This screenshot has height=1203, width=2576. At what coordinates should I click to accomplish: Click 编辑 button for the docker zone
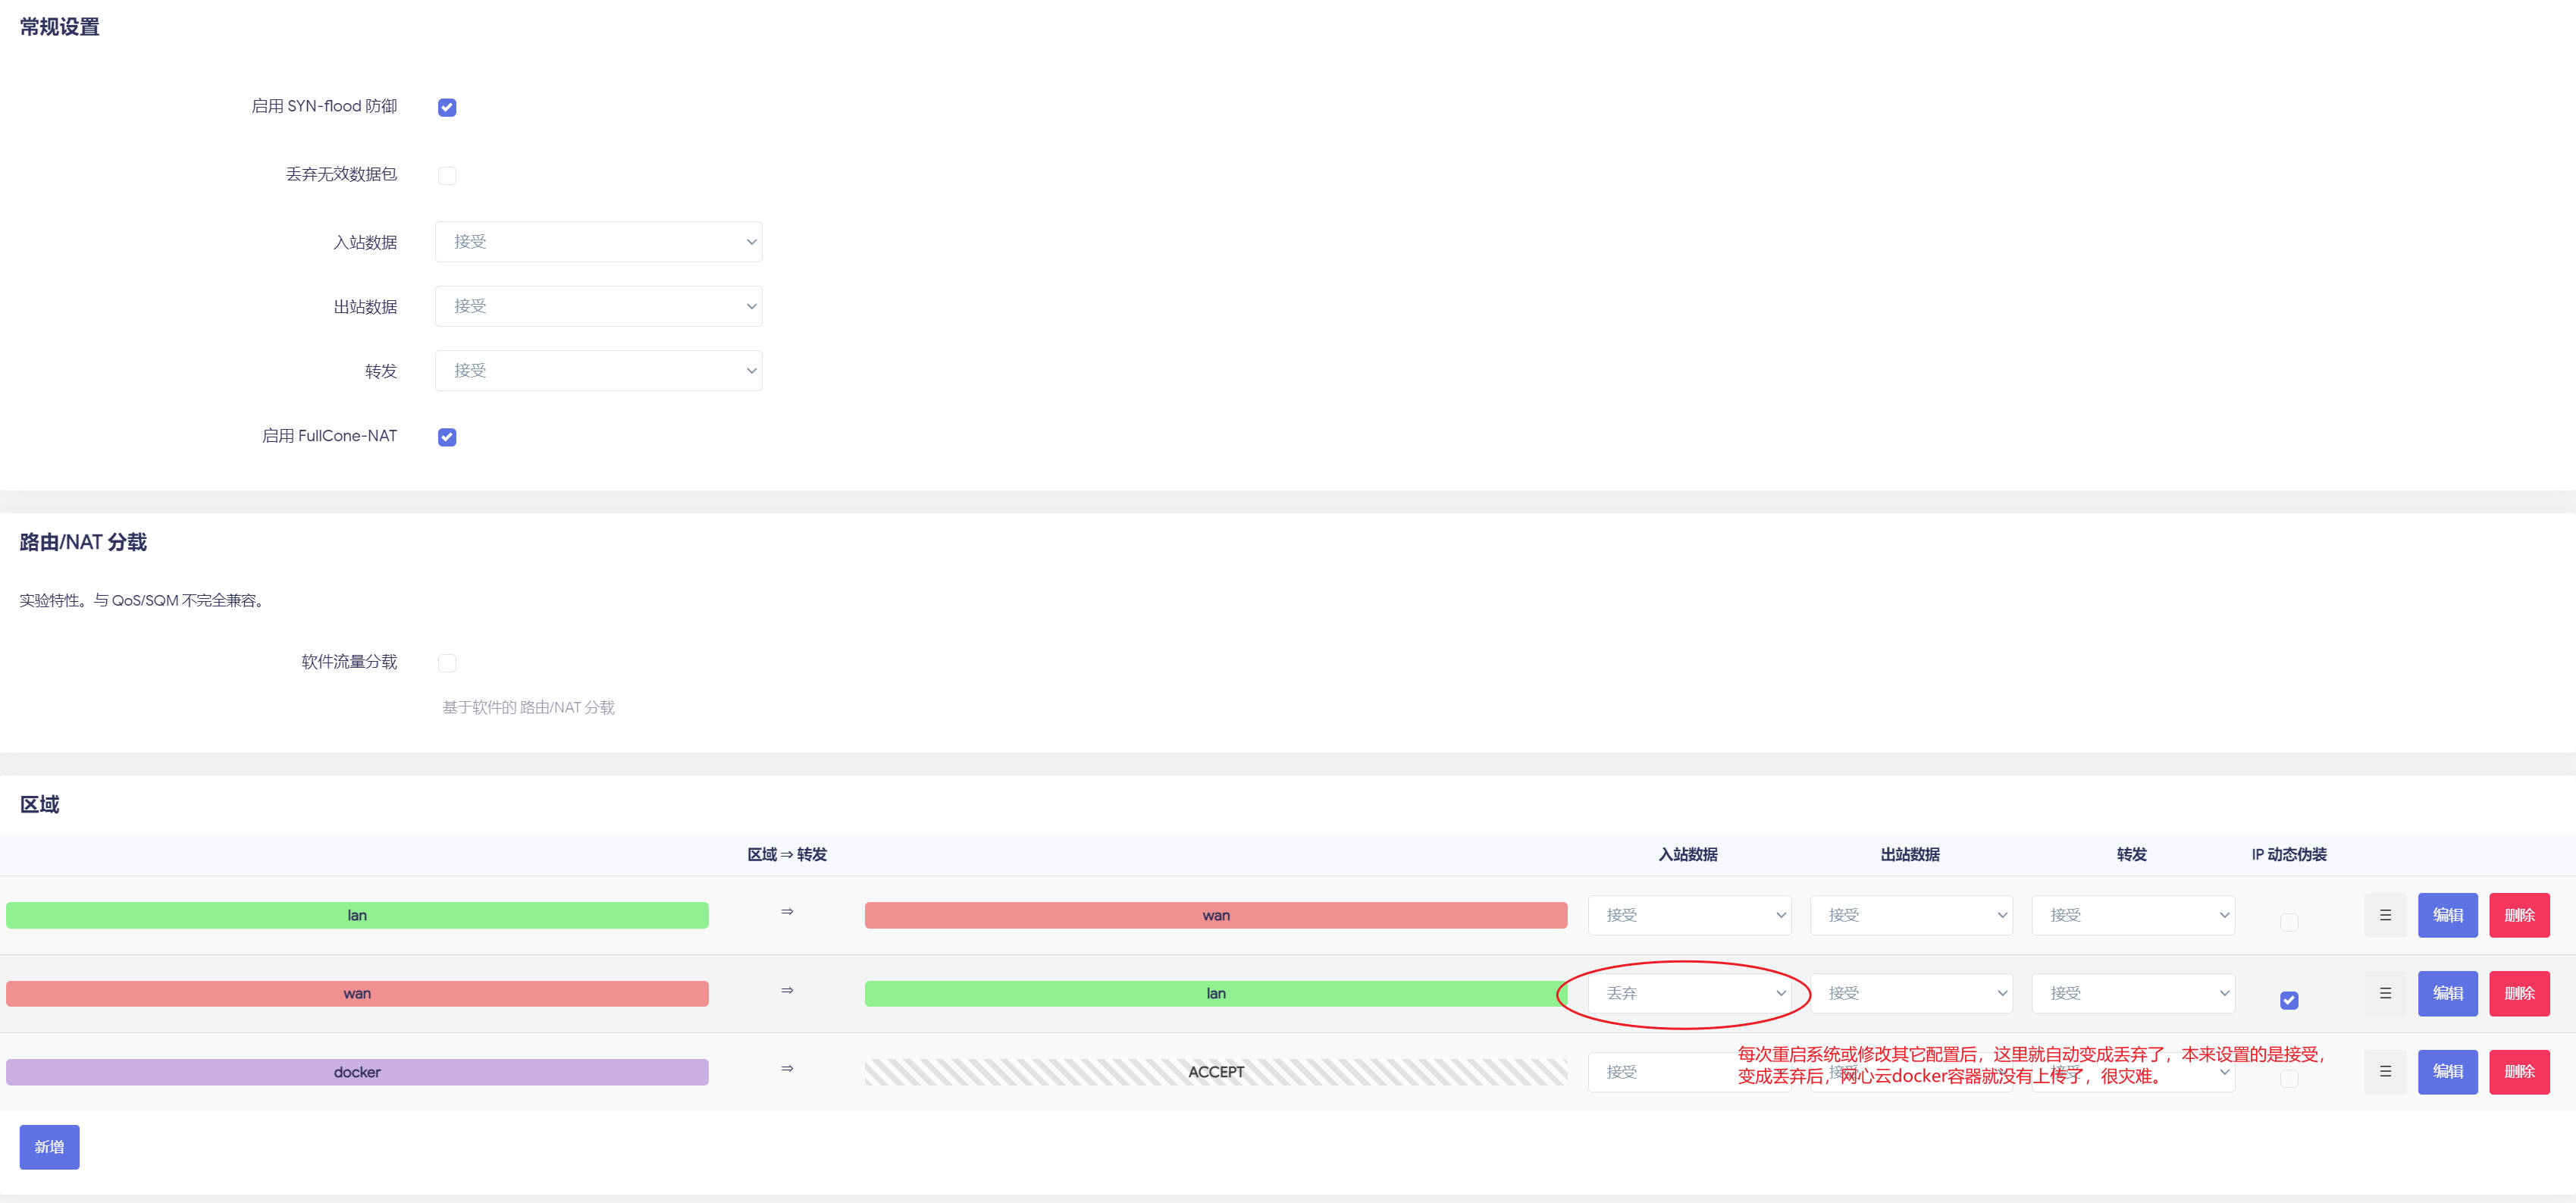point(2447,1071)
